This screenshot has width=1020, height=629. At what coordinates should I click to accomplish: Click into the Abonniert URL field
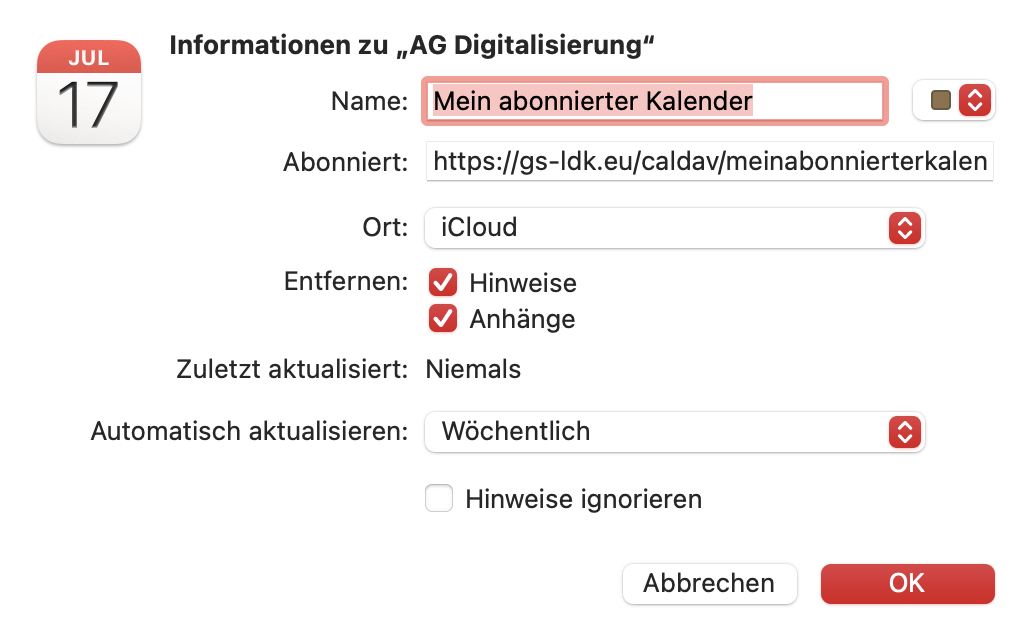coord(709,160)
